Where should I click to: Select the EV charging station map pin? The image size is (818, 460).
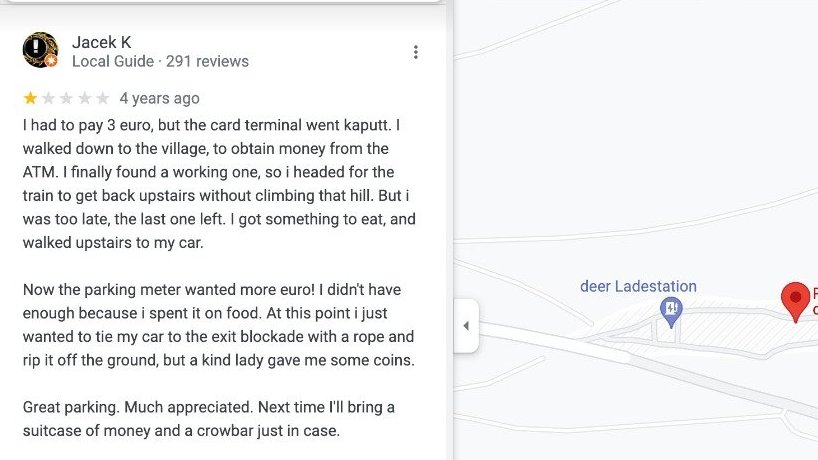pyautogui.click(x=671, y=312)
